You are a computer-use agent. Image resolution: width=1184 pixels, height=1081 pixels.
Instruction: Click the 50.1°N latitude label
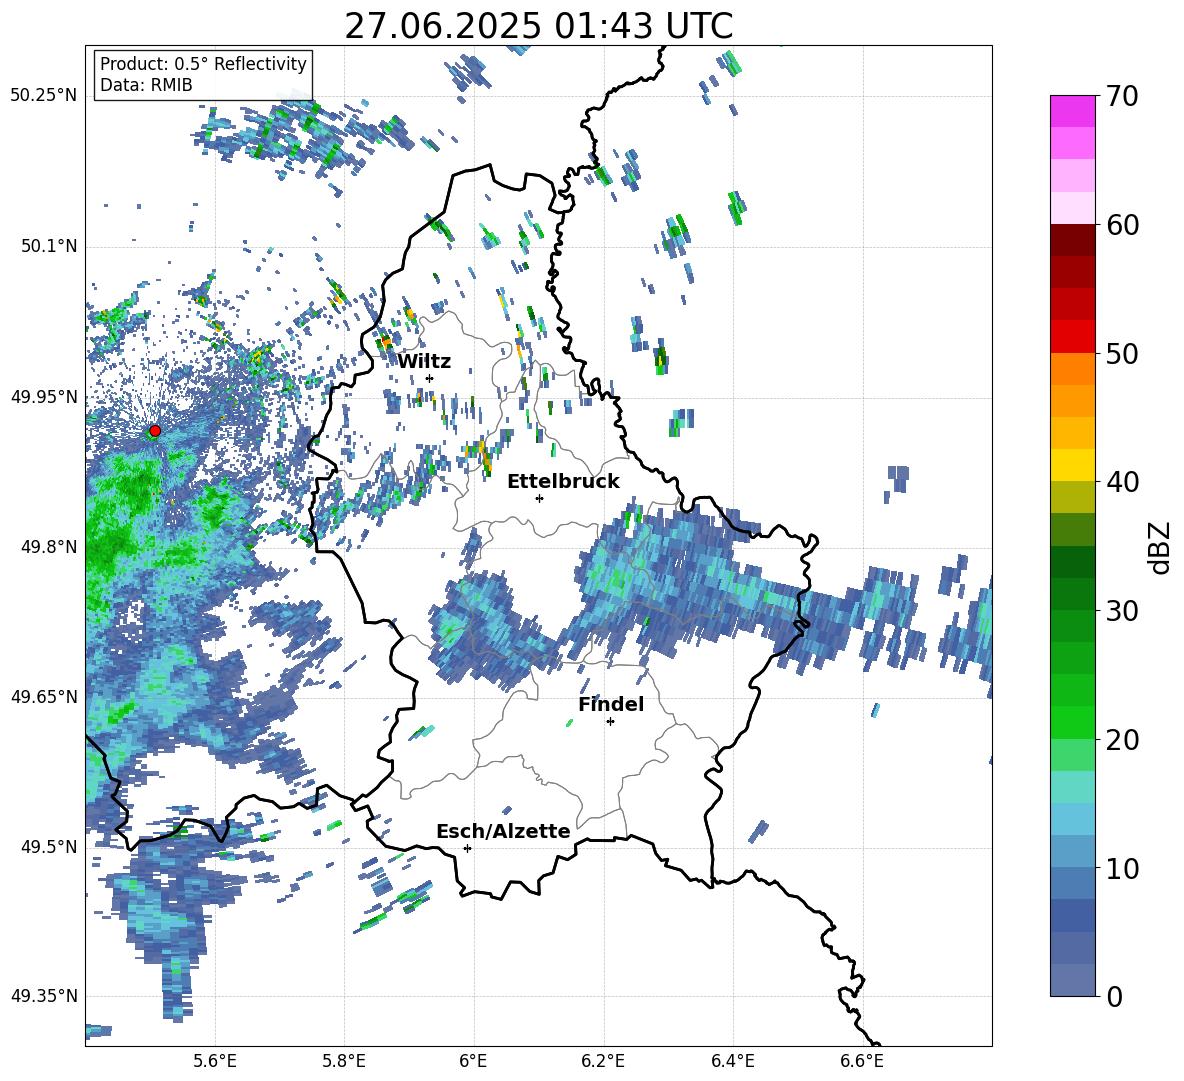[48, 246]
